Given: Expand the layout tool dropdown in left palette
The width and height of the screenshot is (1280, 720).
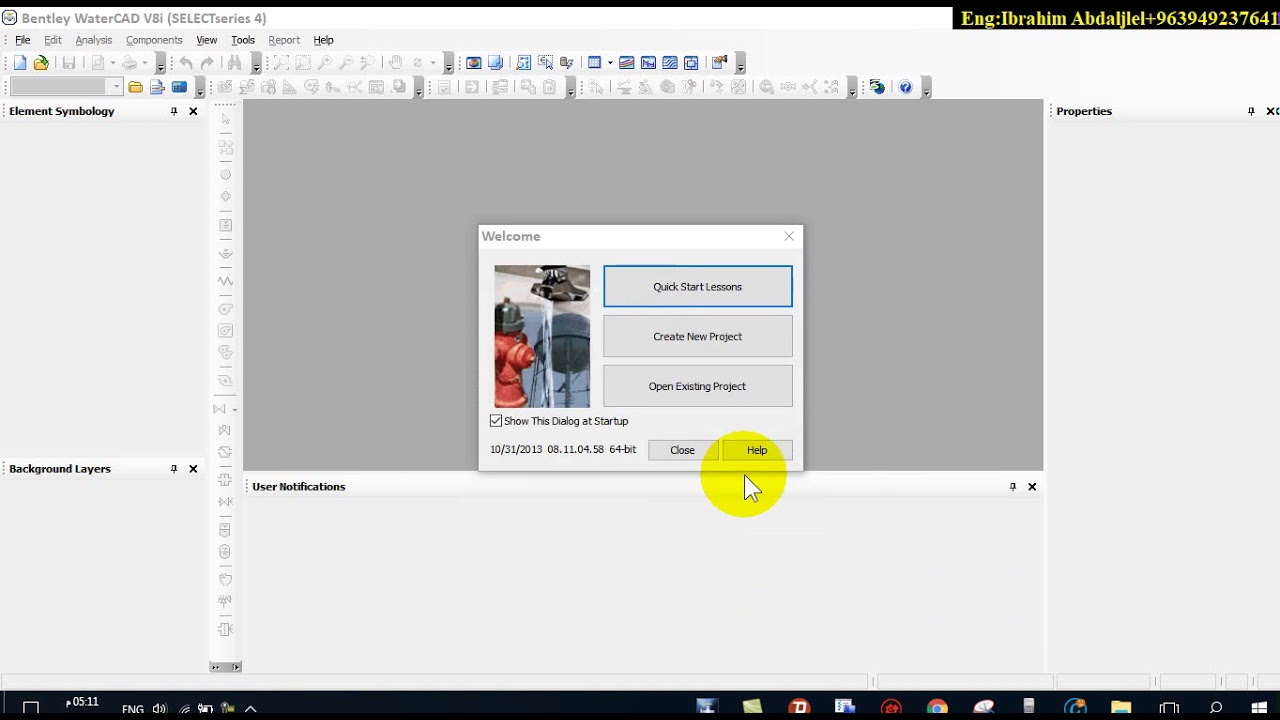Looking at the screenshot, I should (235, 410).
